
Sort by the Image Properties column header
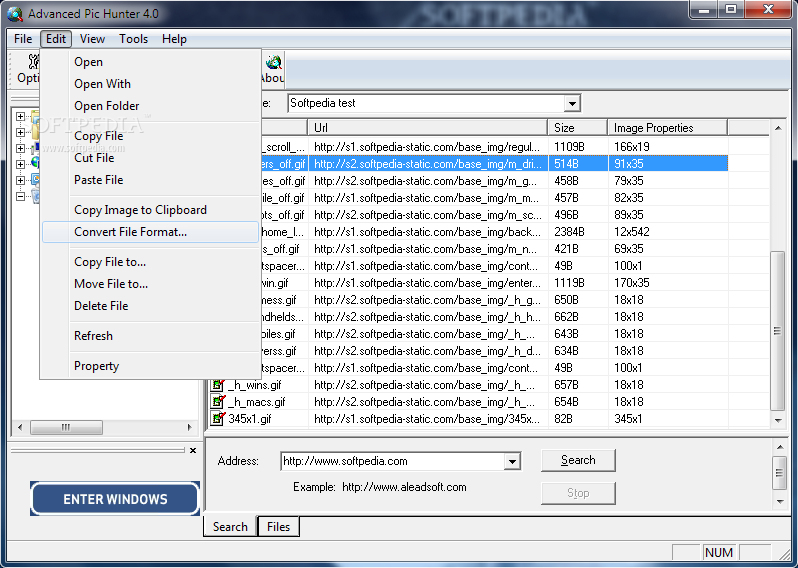(668, 128)
